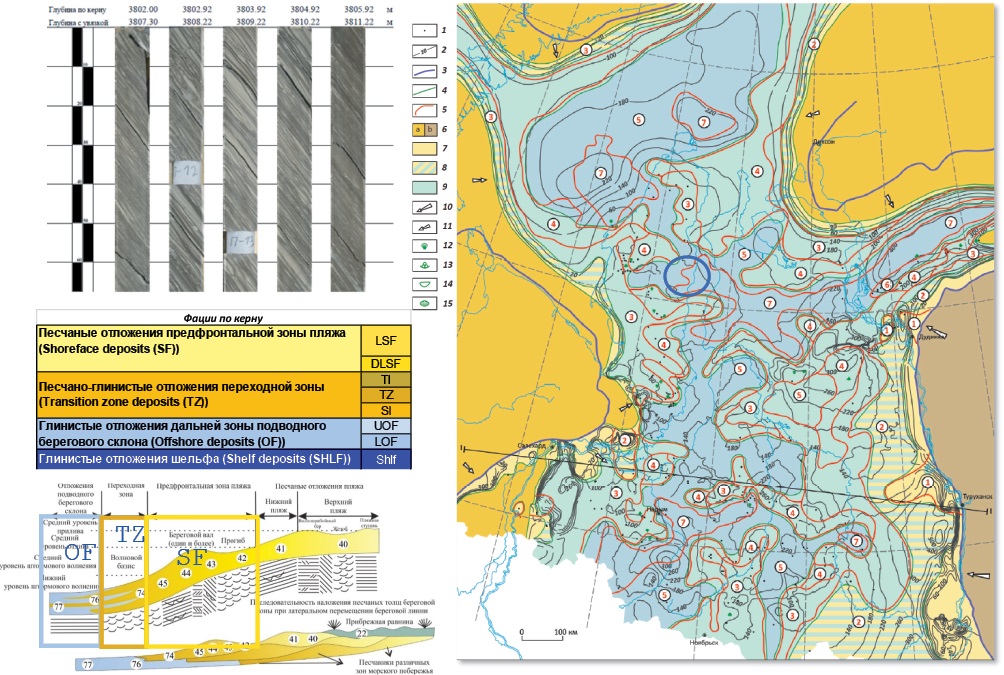Click legend symbol 1 with the dot
Screen dimensions: 1004x675
[422, 32]
